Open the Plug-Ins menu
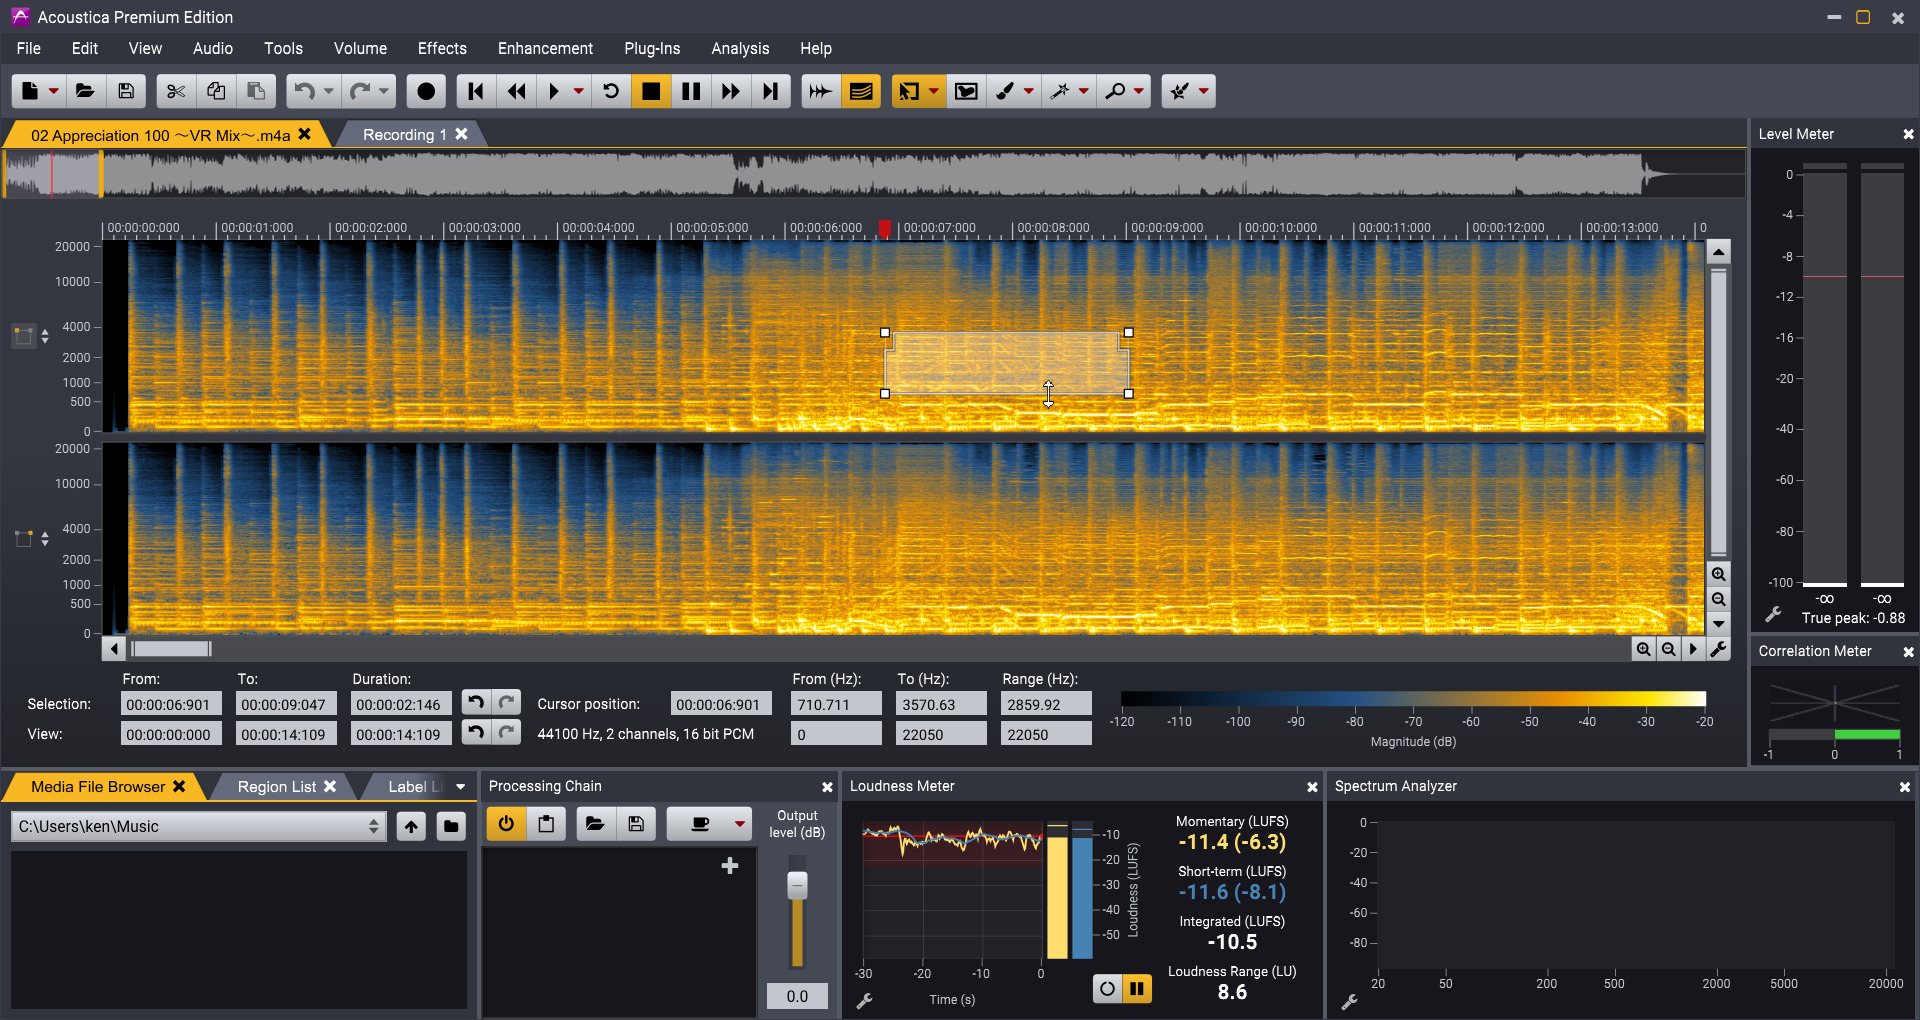Viewport: 1920px width, 1020px height. click(652, 48)
